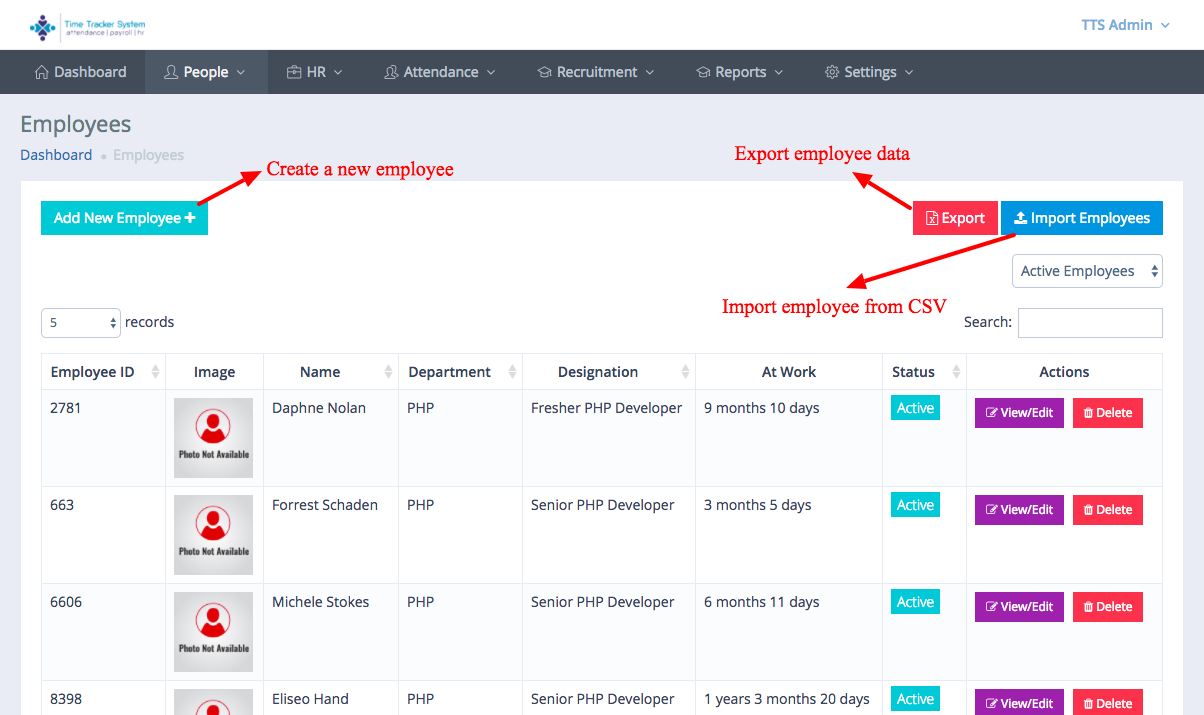Open the records per page dropdown

[80, 323]
